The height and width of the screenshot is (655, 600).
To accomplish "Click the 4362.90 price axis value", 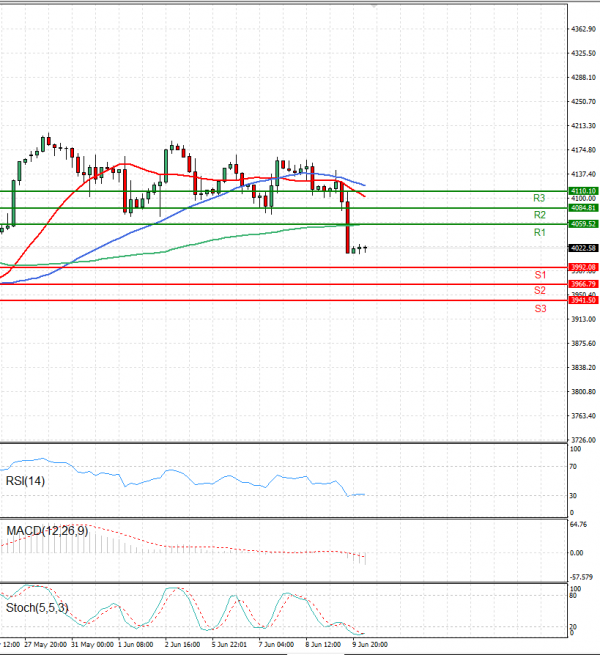I will (x=583, y=29).
